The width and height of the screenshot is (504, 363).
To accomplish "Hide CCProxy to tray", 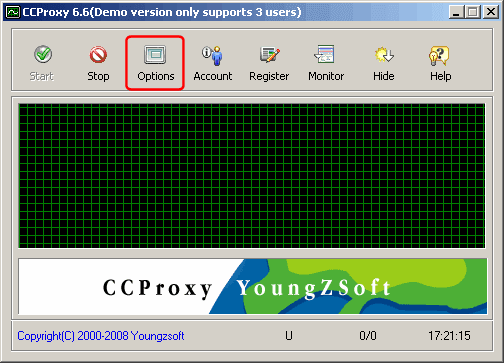I will [x=384, y=63].
